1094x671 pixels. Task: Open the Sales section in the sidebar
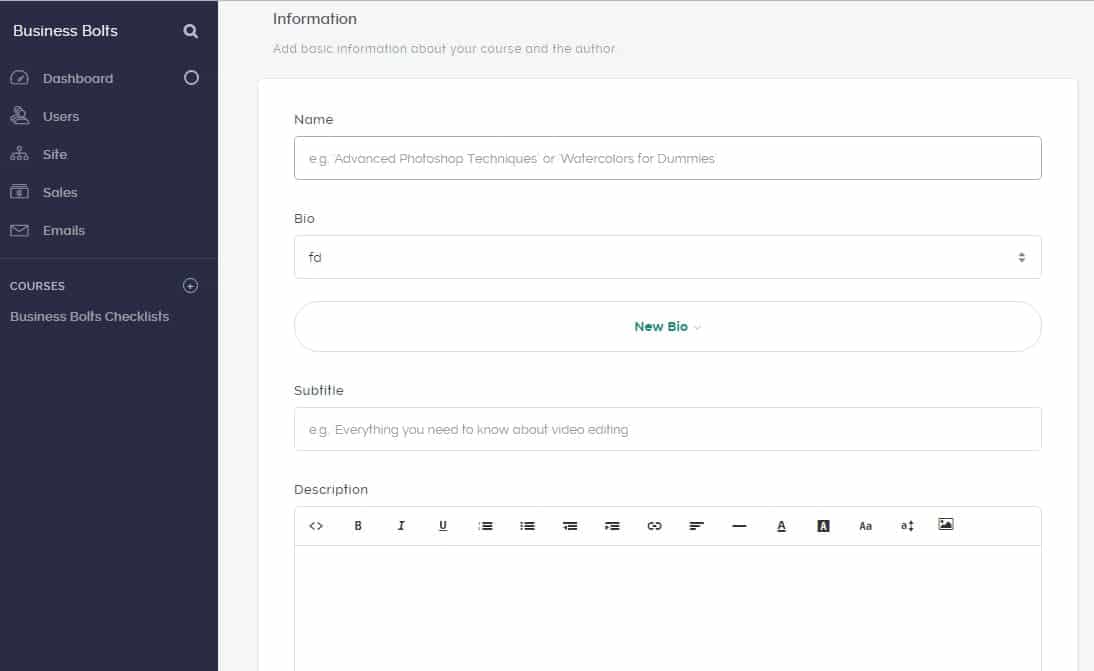click(60, 193)
